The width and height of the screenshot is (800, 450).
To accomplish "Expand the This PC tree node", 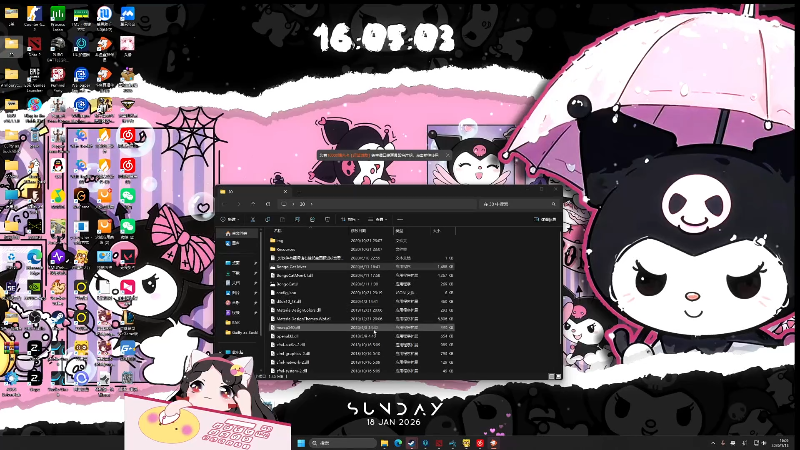I will pyautogui.click(x=220, y=352).
